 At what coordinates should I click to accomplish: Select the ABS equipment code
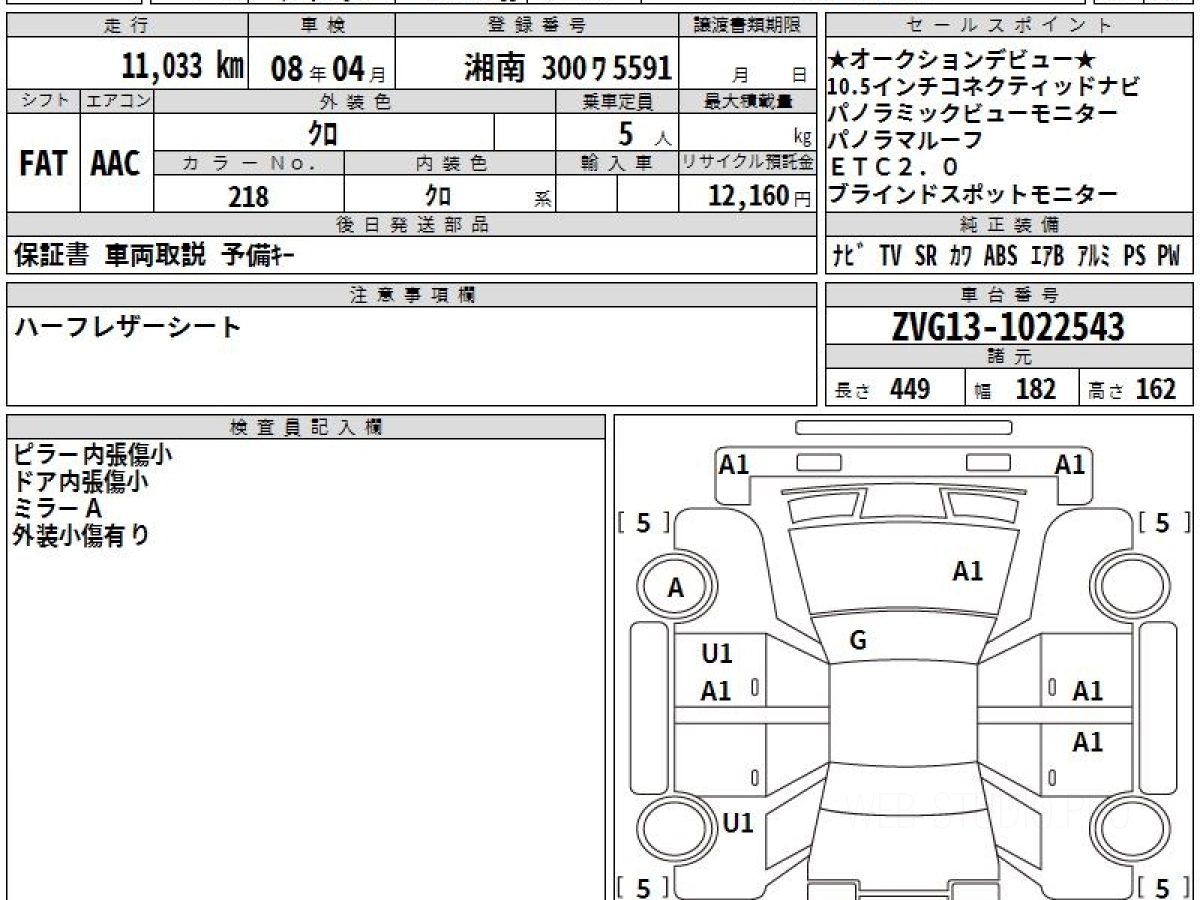(x=1000, y=256)
